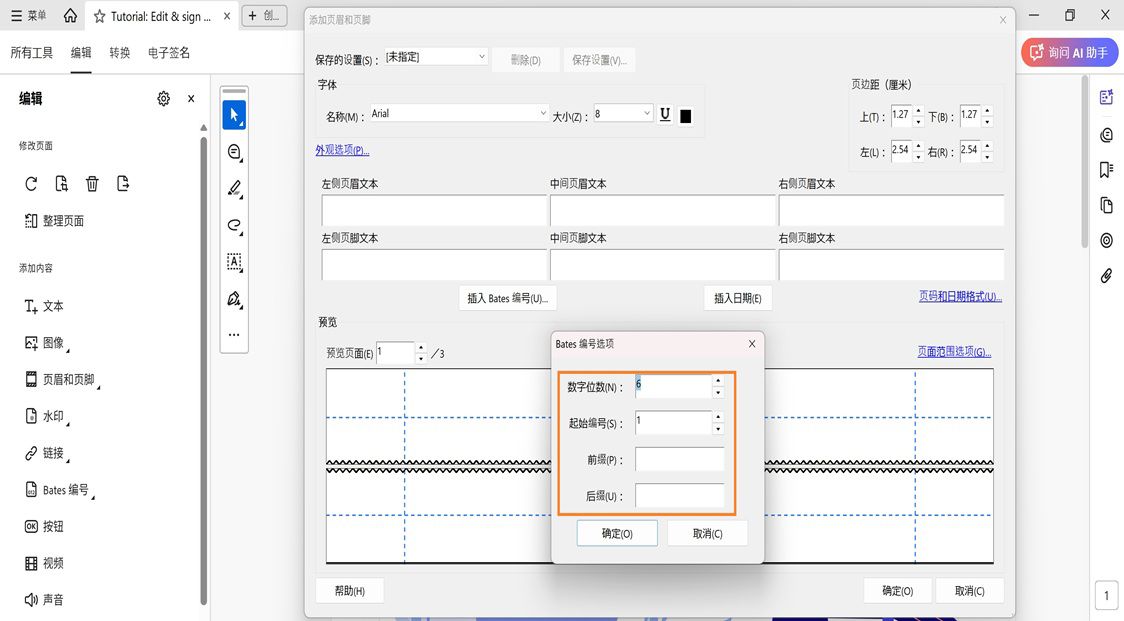Switch to the 转换 ribbon tab
This screenshot has height=621, width=1124.
(119, 52)
